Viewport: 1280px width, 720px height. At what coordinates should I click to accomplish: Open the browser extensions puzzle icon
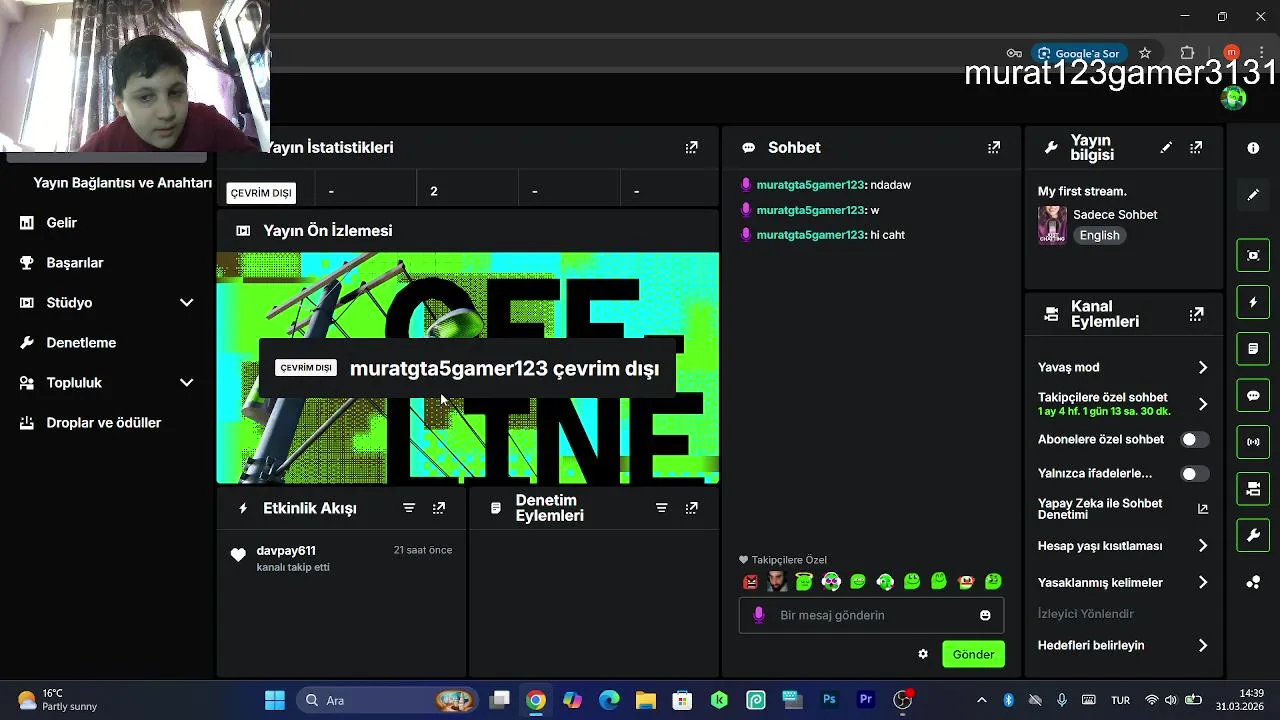[1187, 53]
